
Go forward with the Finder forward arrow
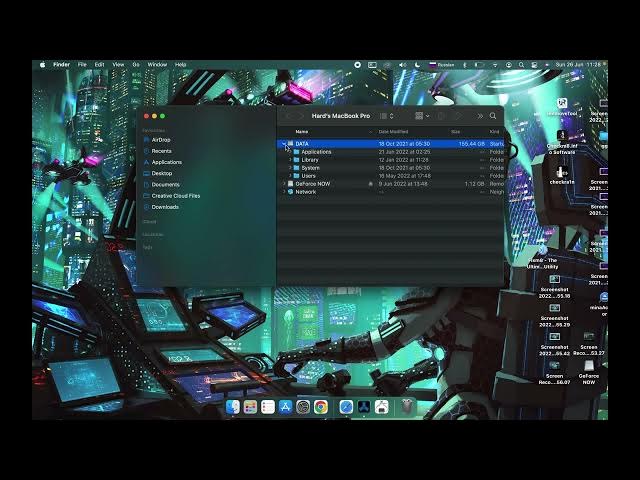(x=301, y=116)
